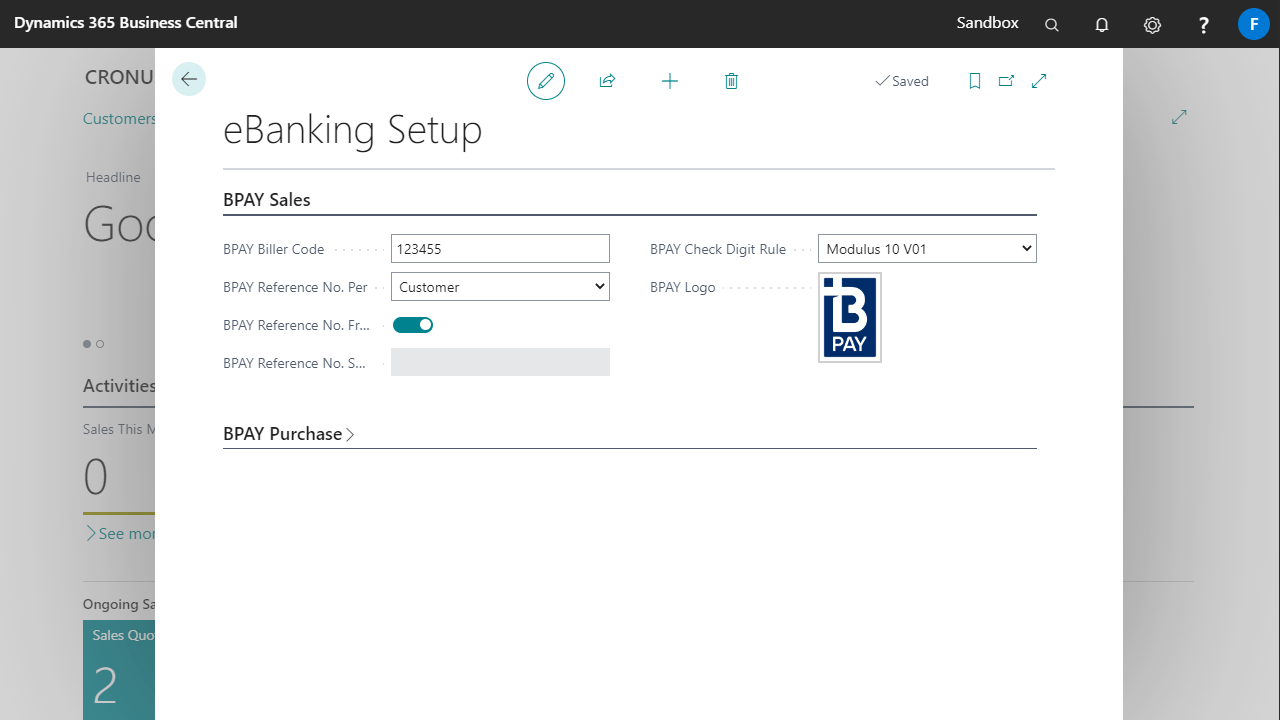Go back with the arrow button

[189, 79]
